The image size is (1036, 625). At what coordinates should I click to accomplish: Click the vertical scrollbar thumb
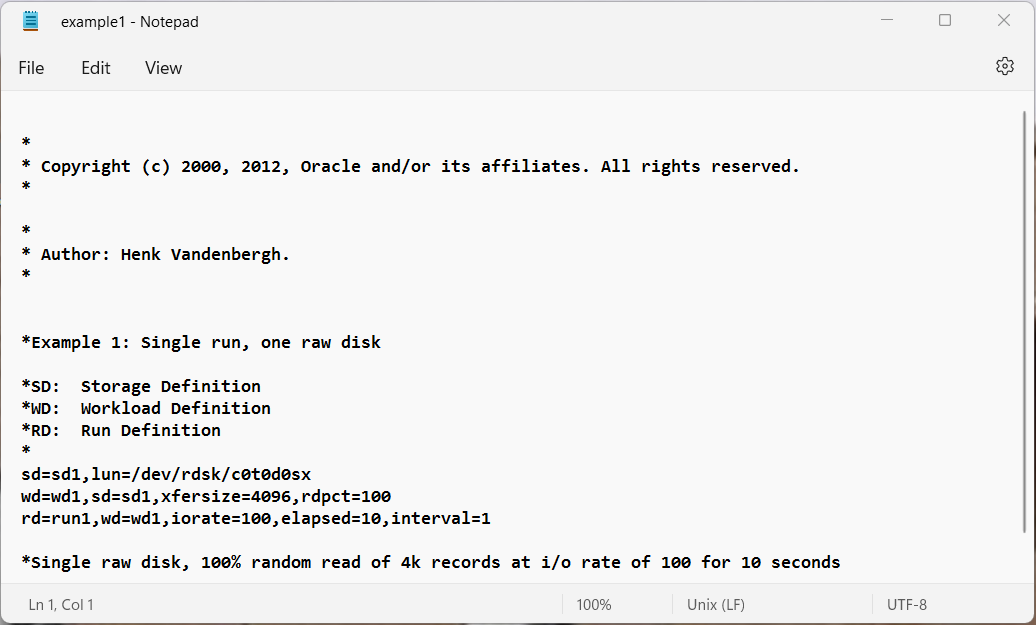[x=1024, y=322]
